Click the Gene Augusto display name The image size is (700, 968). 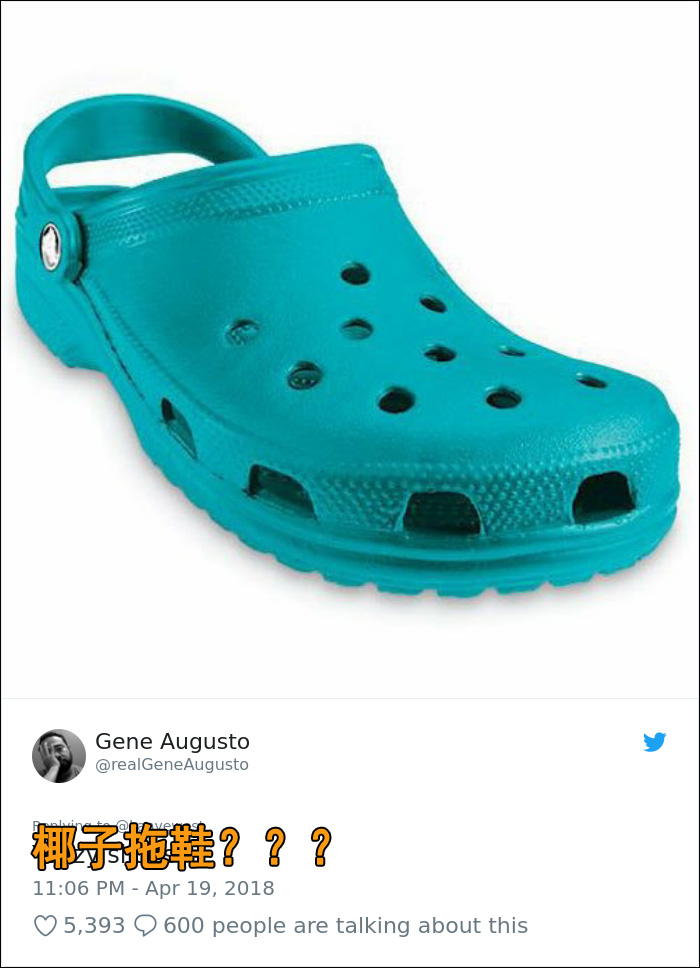click(x=172, y=741)
